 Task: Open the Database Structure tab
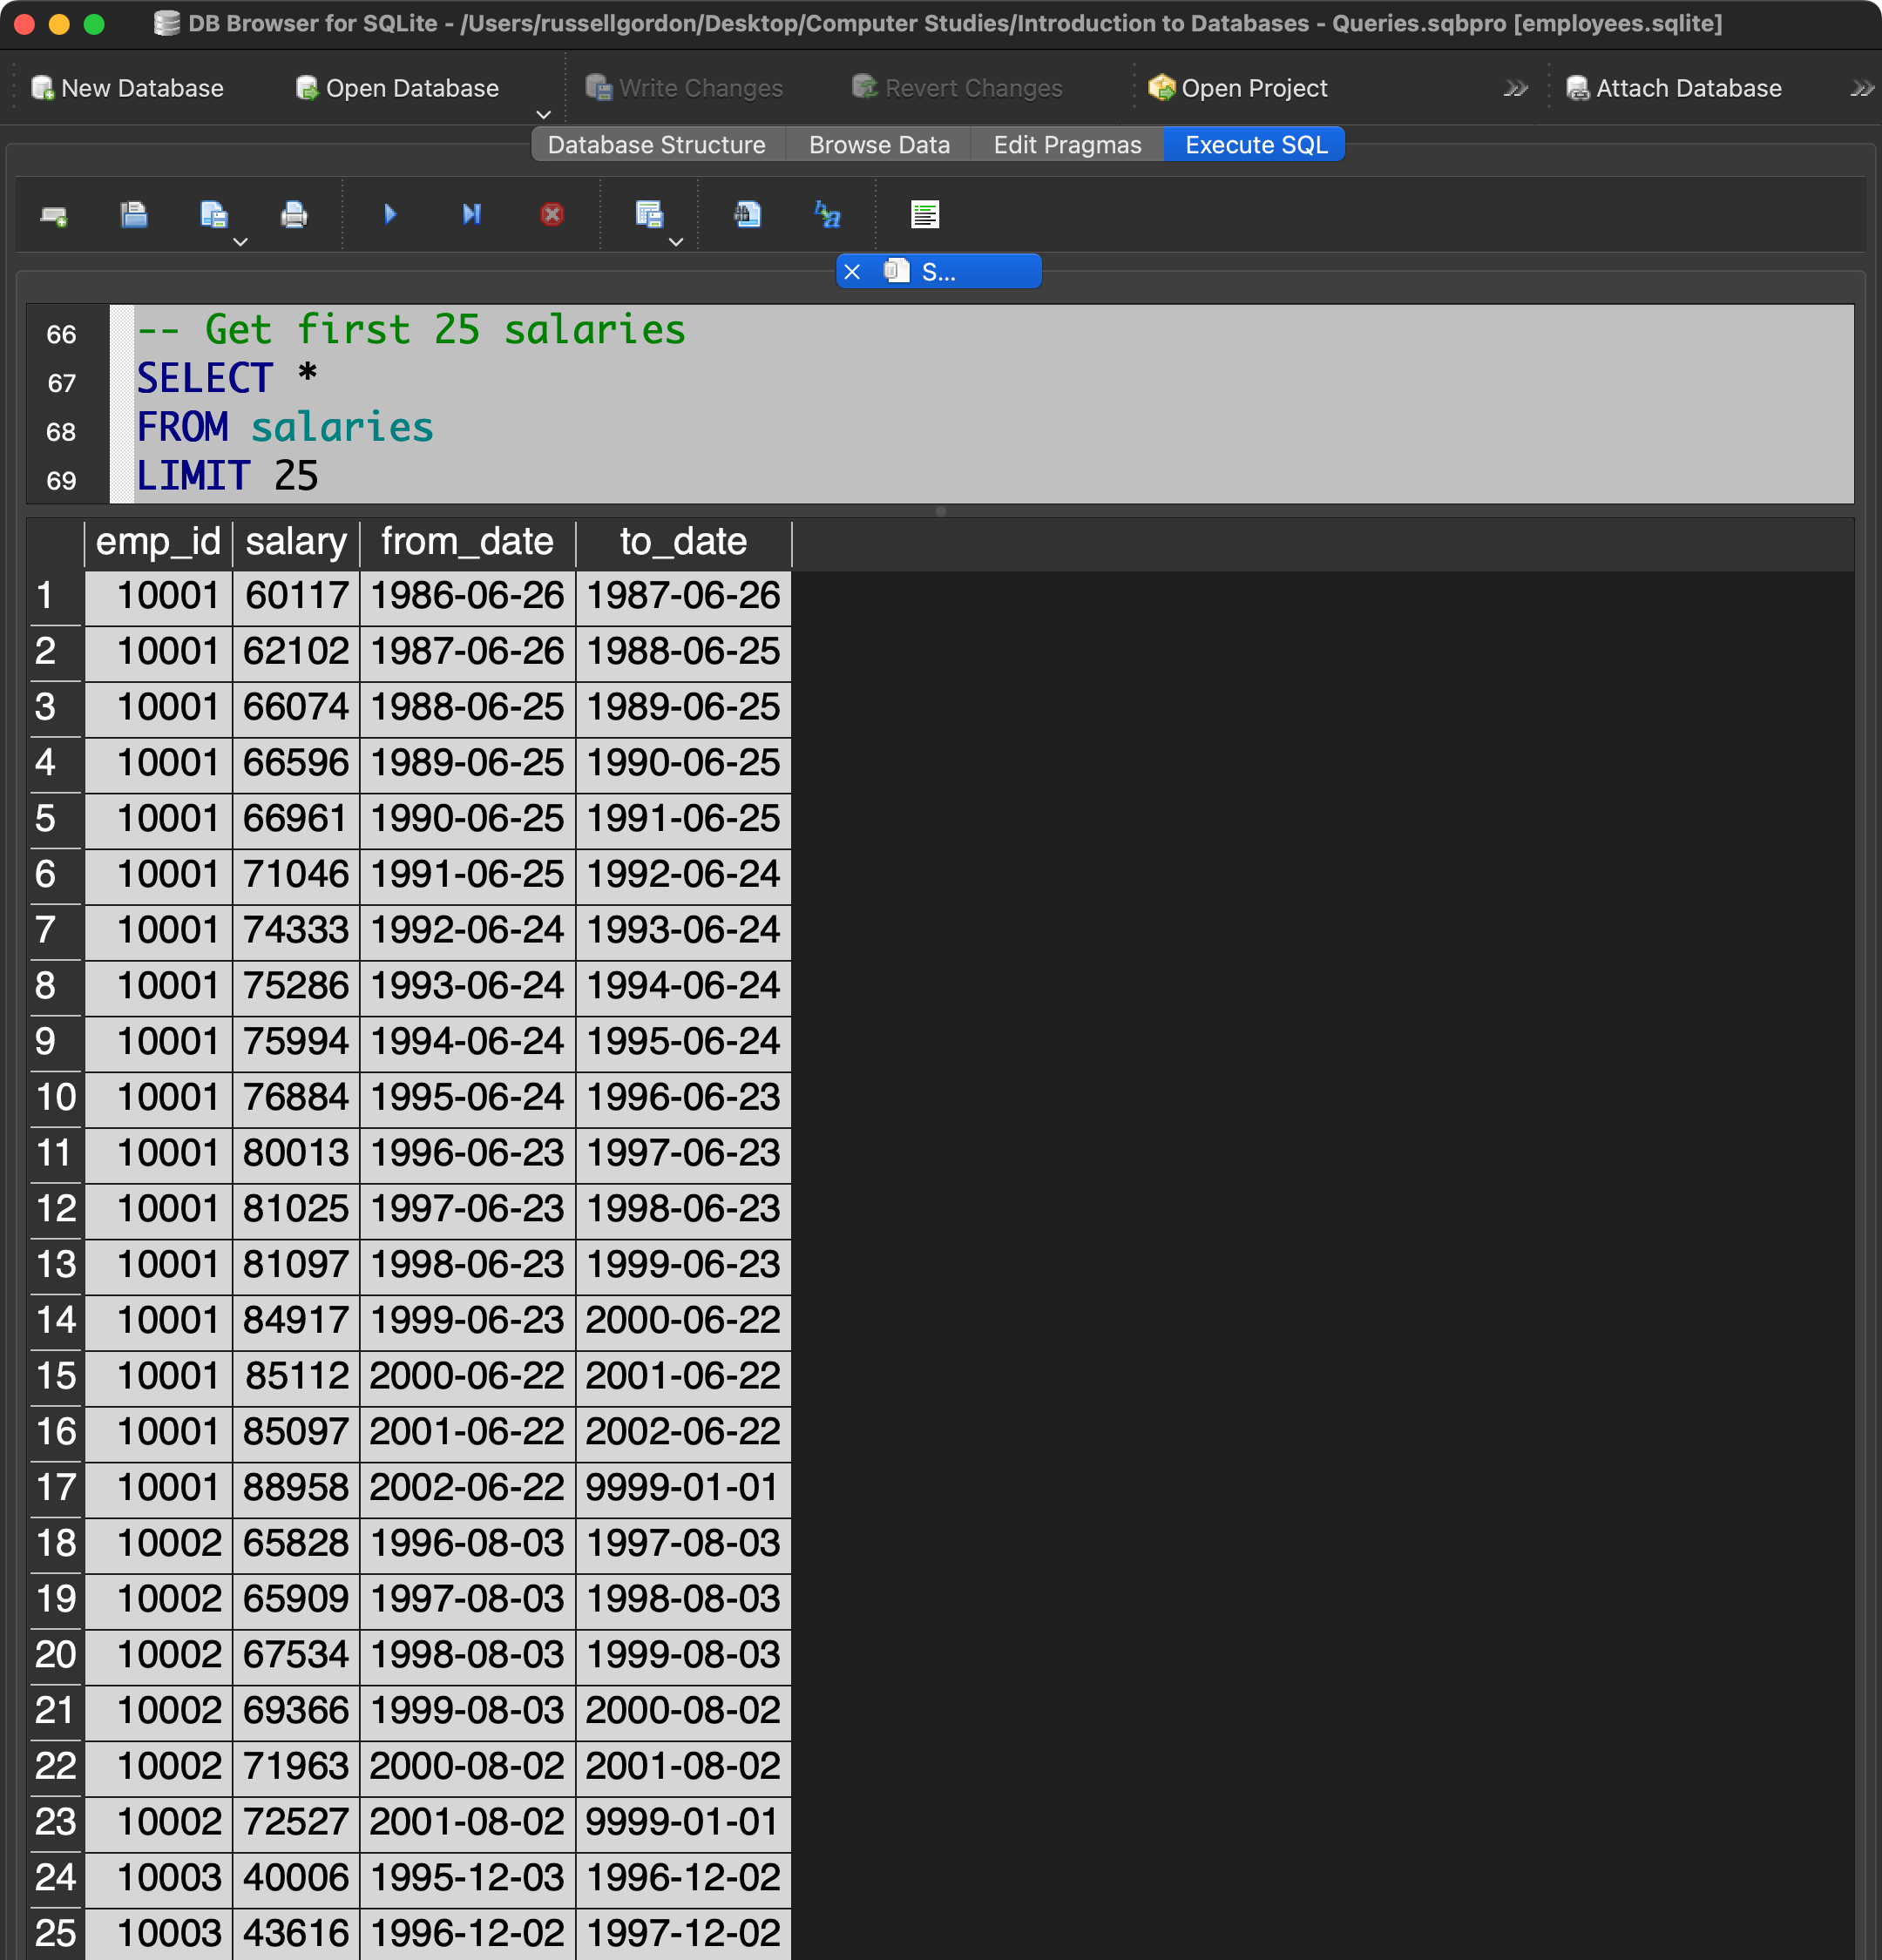click(656, 145)
